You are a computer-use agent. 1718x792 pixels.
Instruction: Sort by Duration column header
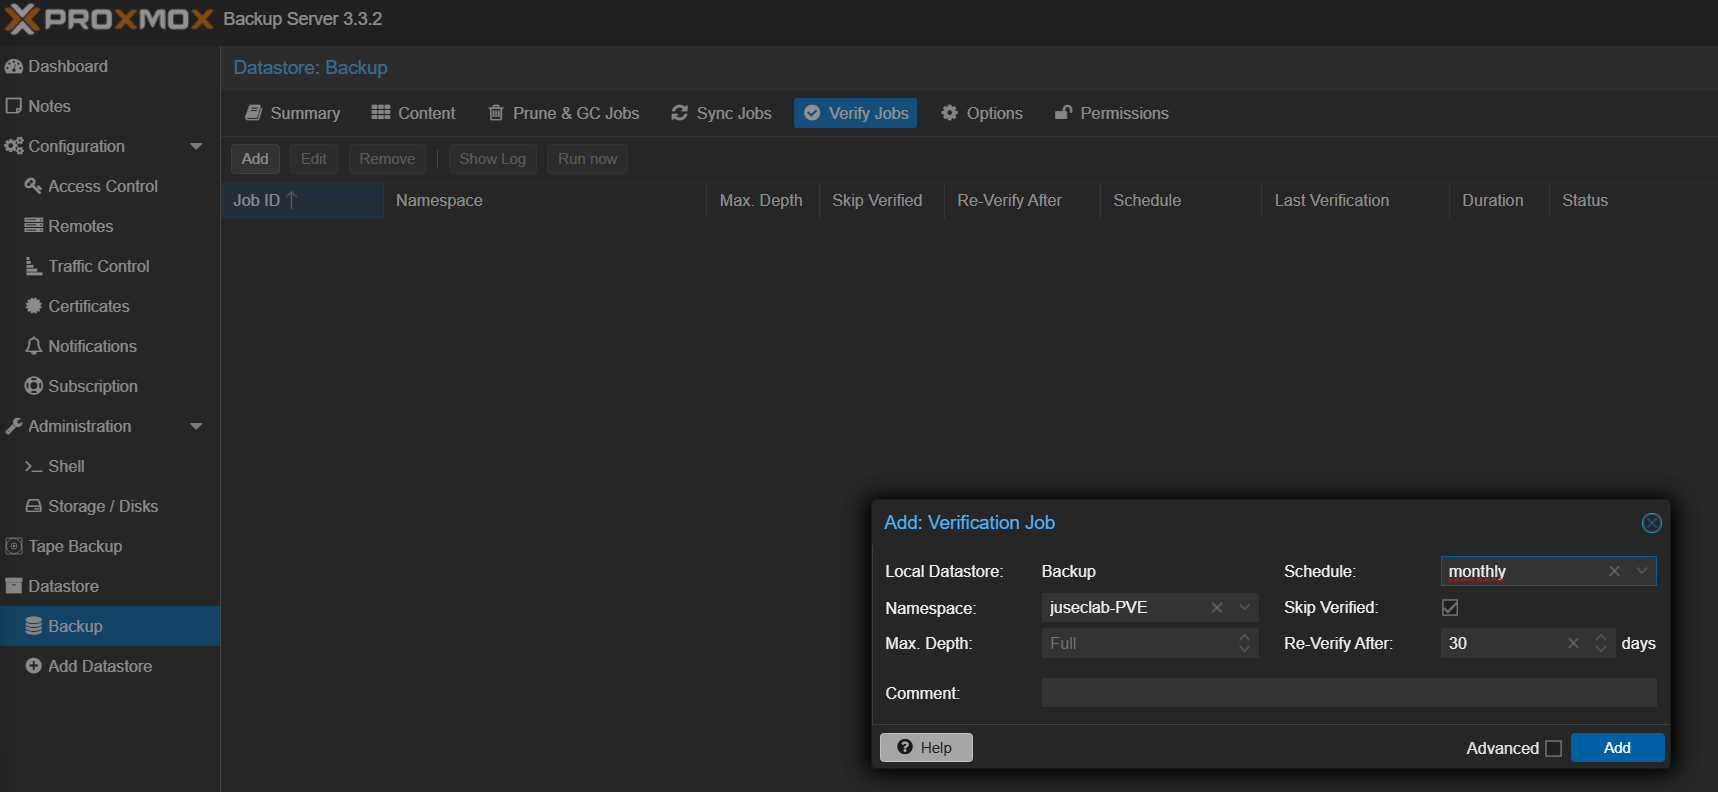(1499, 200)
